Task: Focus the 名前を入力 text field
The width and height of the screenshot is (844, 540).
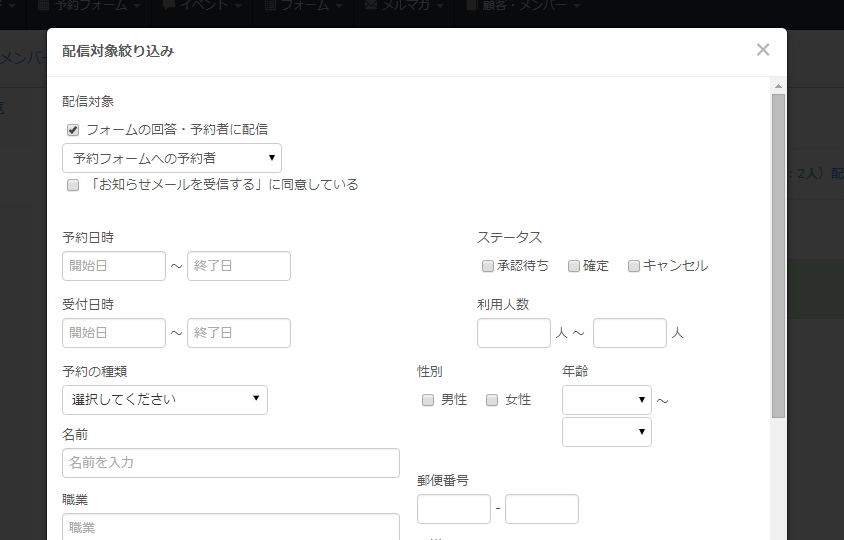Action: [231, 463]
